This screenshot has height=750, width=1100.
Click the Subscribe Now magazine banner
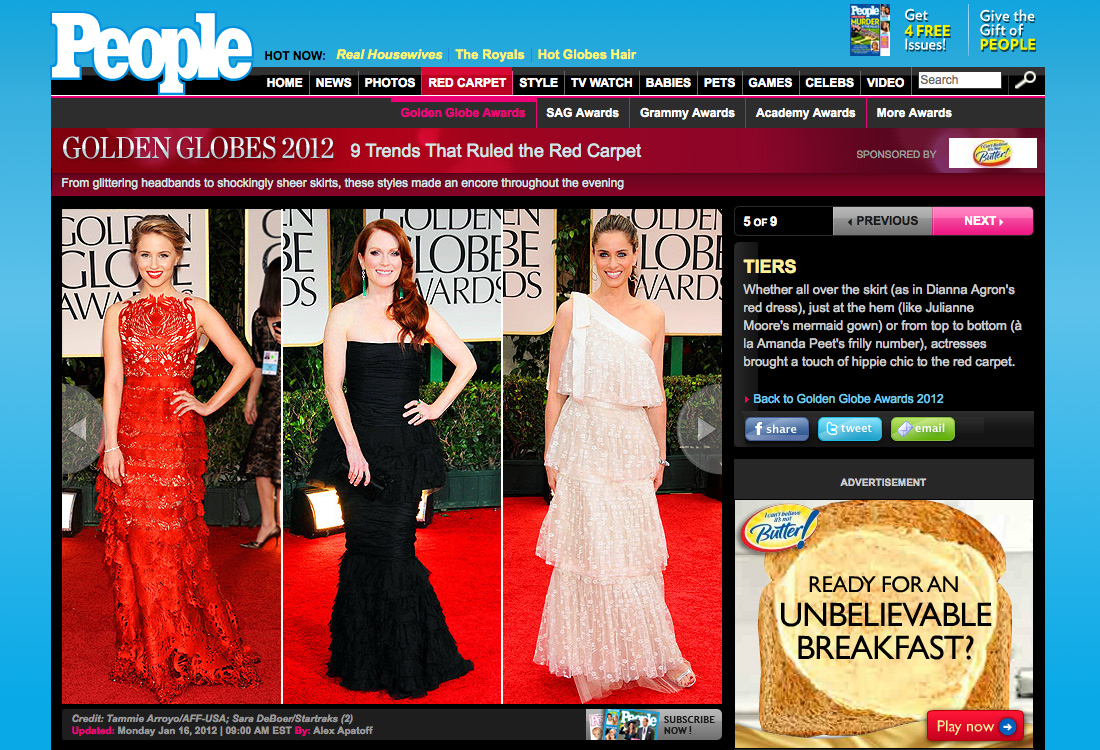pyautogui.click(x=654, y=725)
